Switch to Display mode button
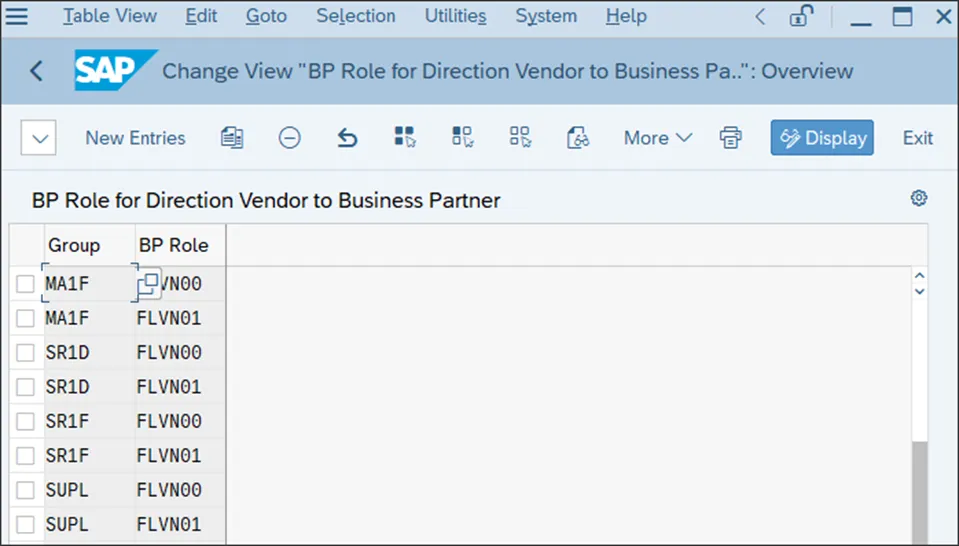The width and height of the screenshot is (959, 546). tap(822, 138)
